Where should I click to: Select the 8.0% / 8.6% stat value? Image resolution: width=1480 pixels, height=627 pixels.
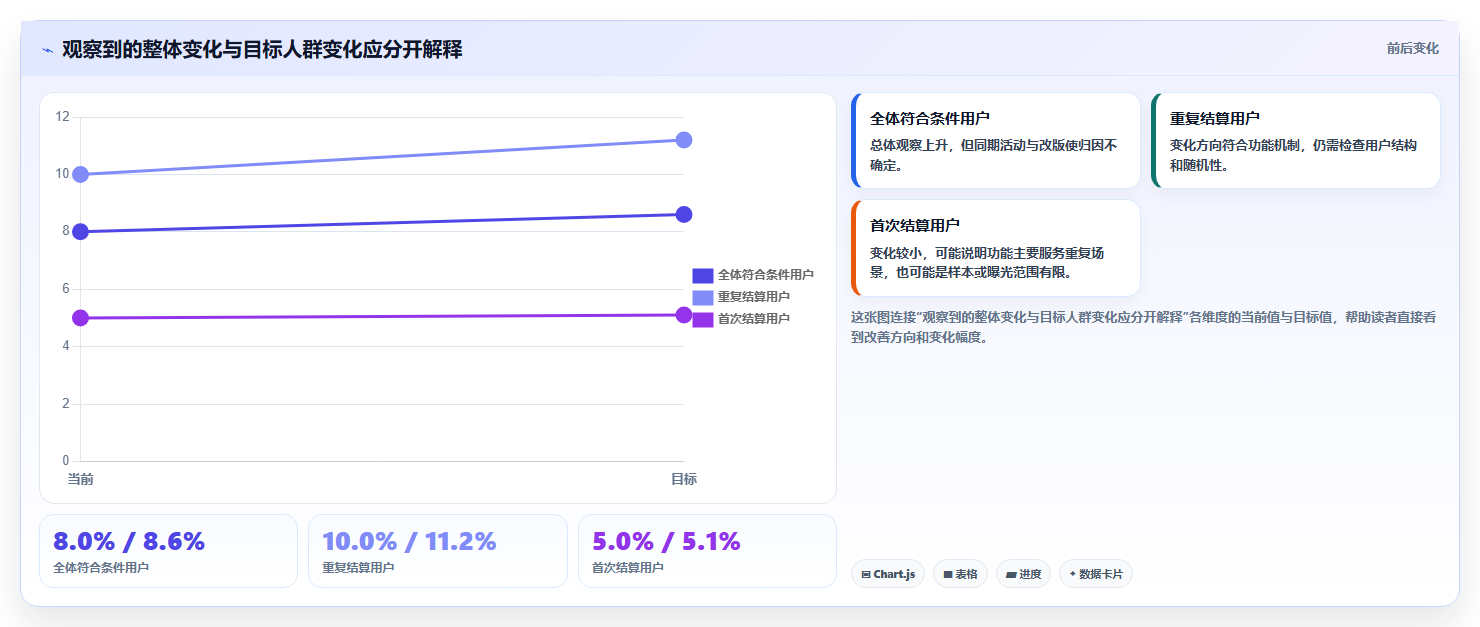pyautogui.click(x=129, y=542)
